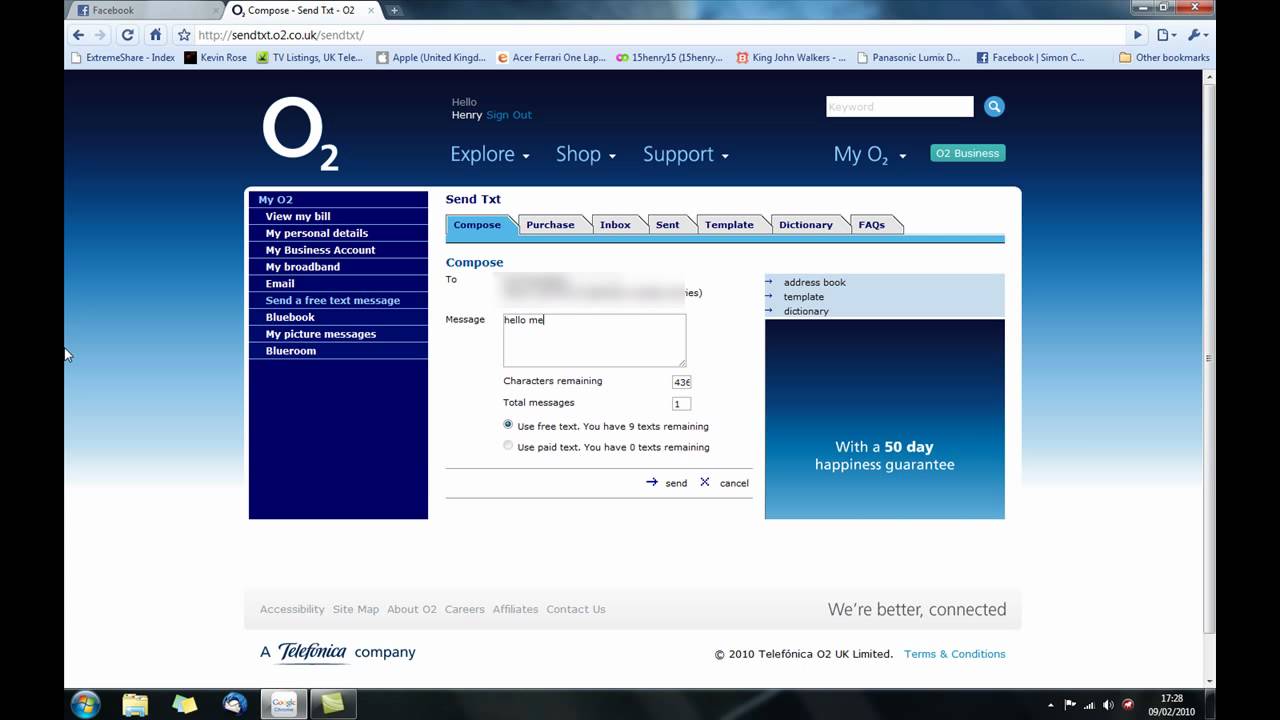1280x720 pixels.
Task: Bookmark page with the star icon
Action: 184,35
